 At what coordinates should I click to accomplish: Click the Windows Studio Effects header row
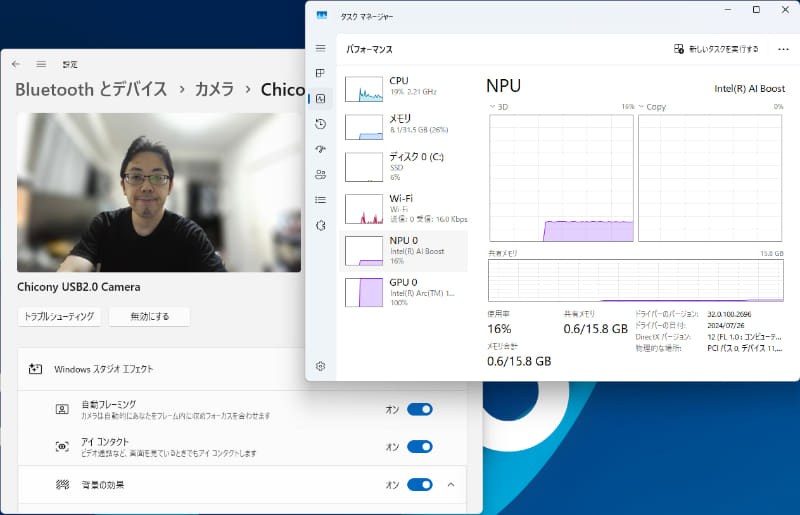coord(242,369)
